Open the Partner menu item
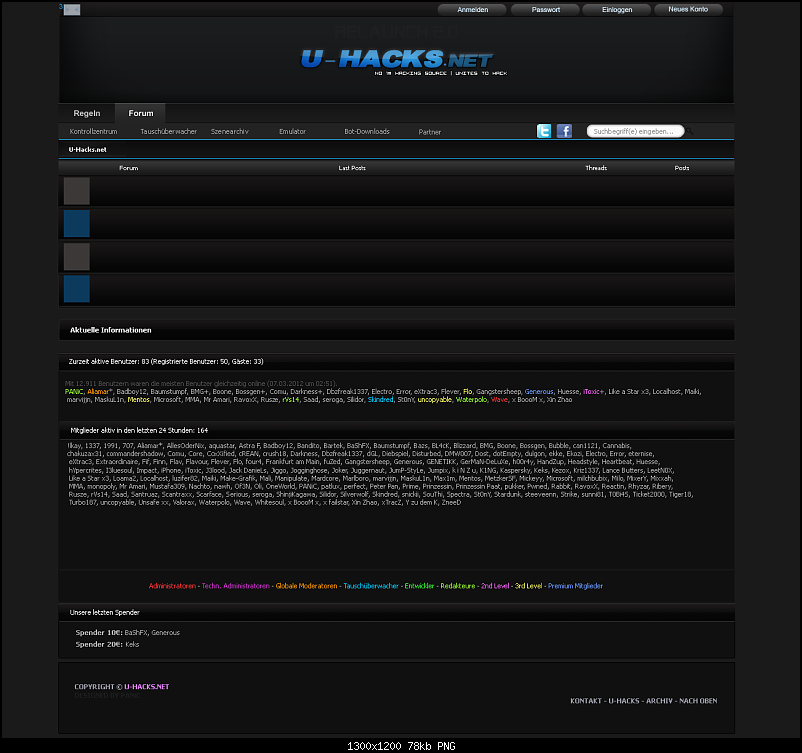The image size is (802, 753). pos(430,132)
